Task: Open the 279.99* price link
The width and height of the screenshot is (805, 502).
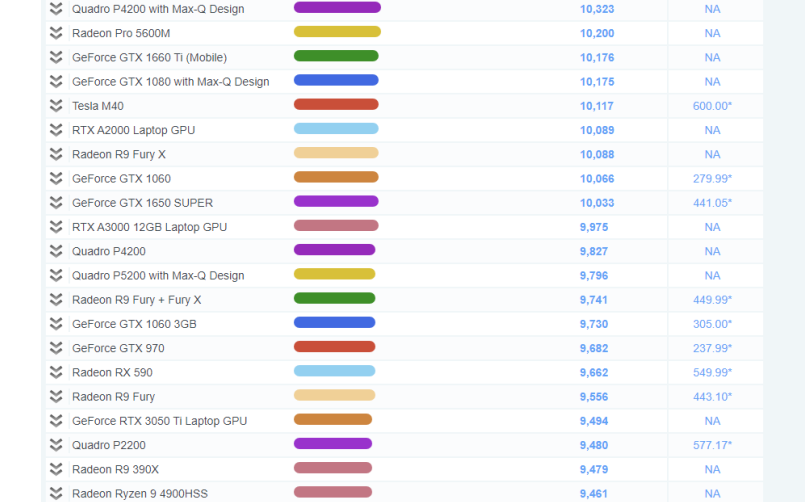Action: click(712, 179)
